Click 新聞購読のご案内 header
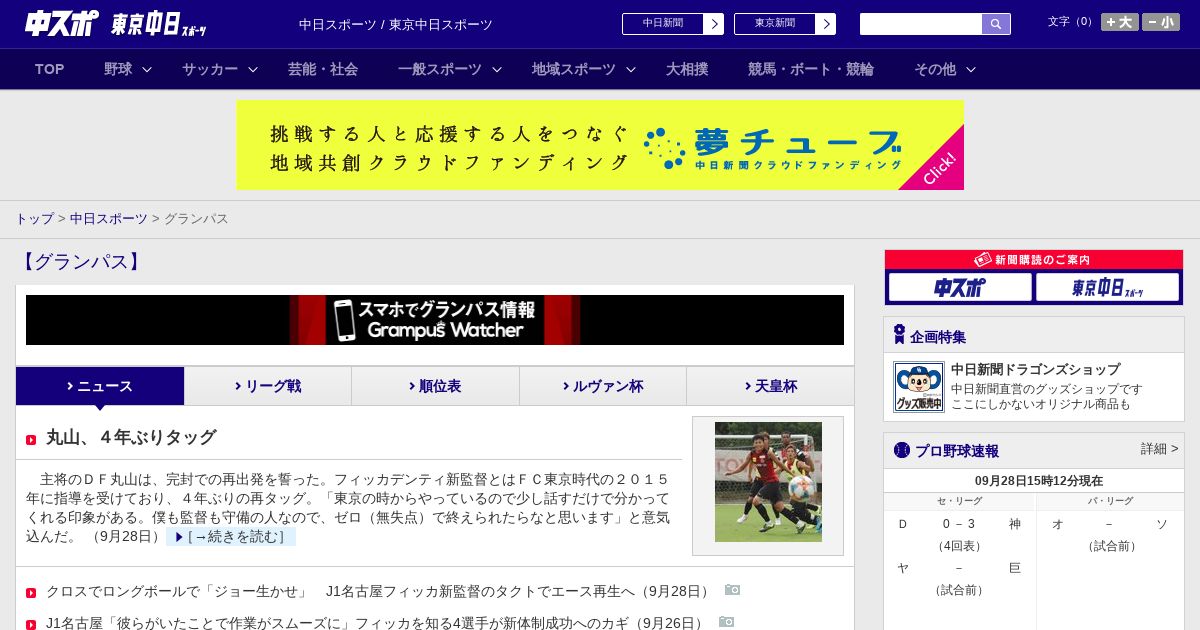The height and width of the screenshot is (630, 1200). [1034, 260]
